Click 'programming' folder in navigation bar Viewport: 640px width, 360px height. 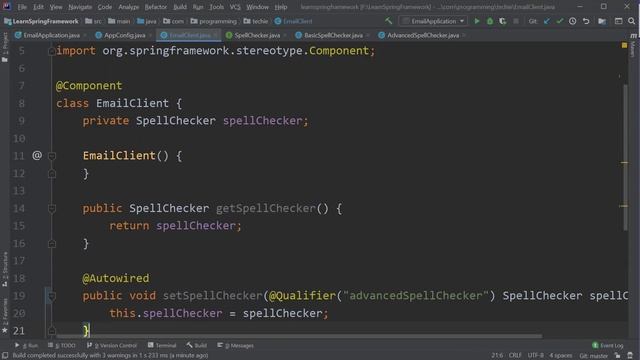(x=214, y=21)
